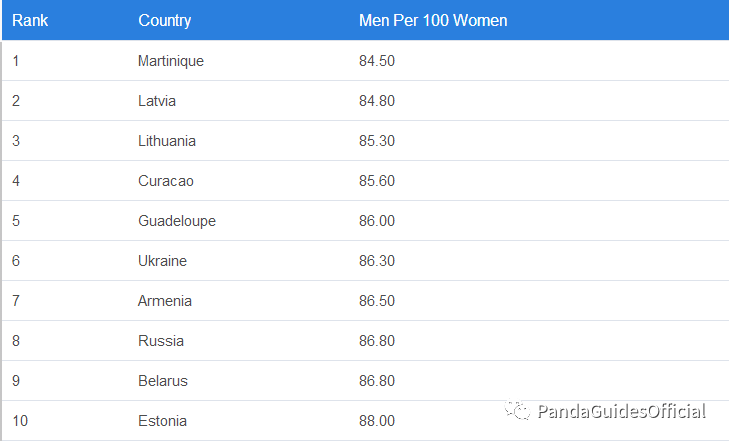
Task: Select the Latvia row
Action: [365, 101]
